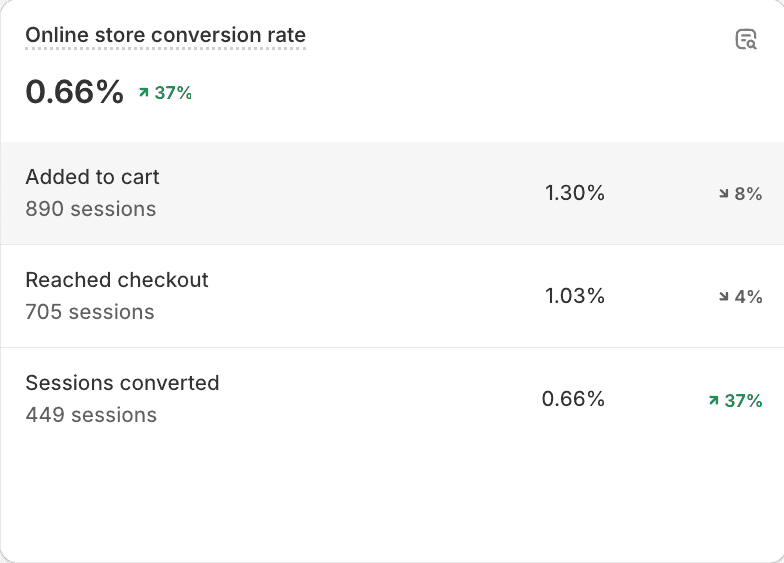This screenshot has width=784, height=563.
Task: Click the Online store conversion rate title
Action: click(x=166, y=35)
